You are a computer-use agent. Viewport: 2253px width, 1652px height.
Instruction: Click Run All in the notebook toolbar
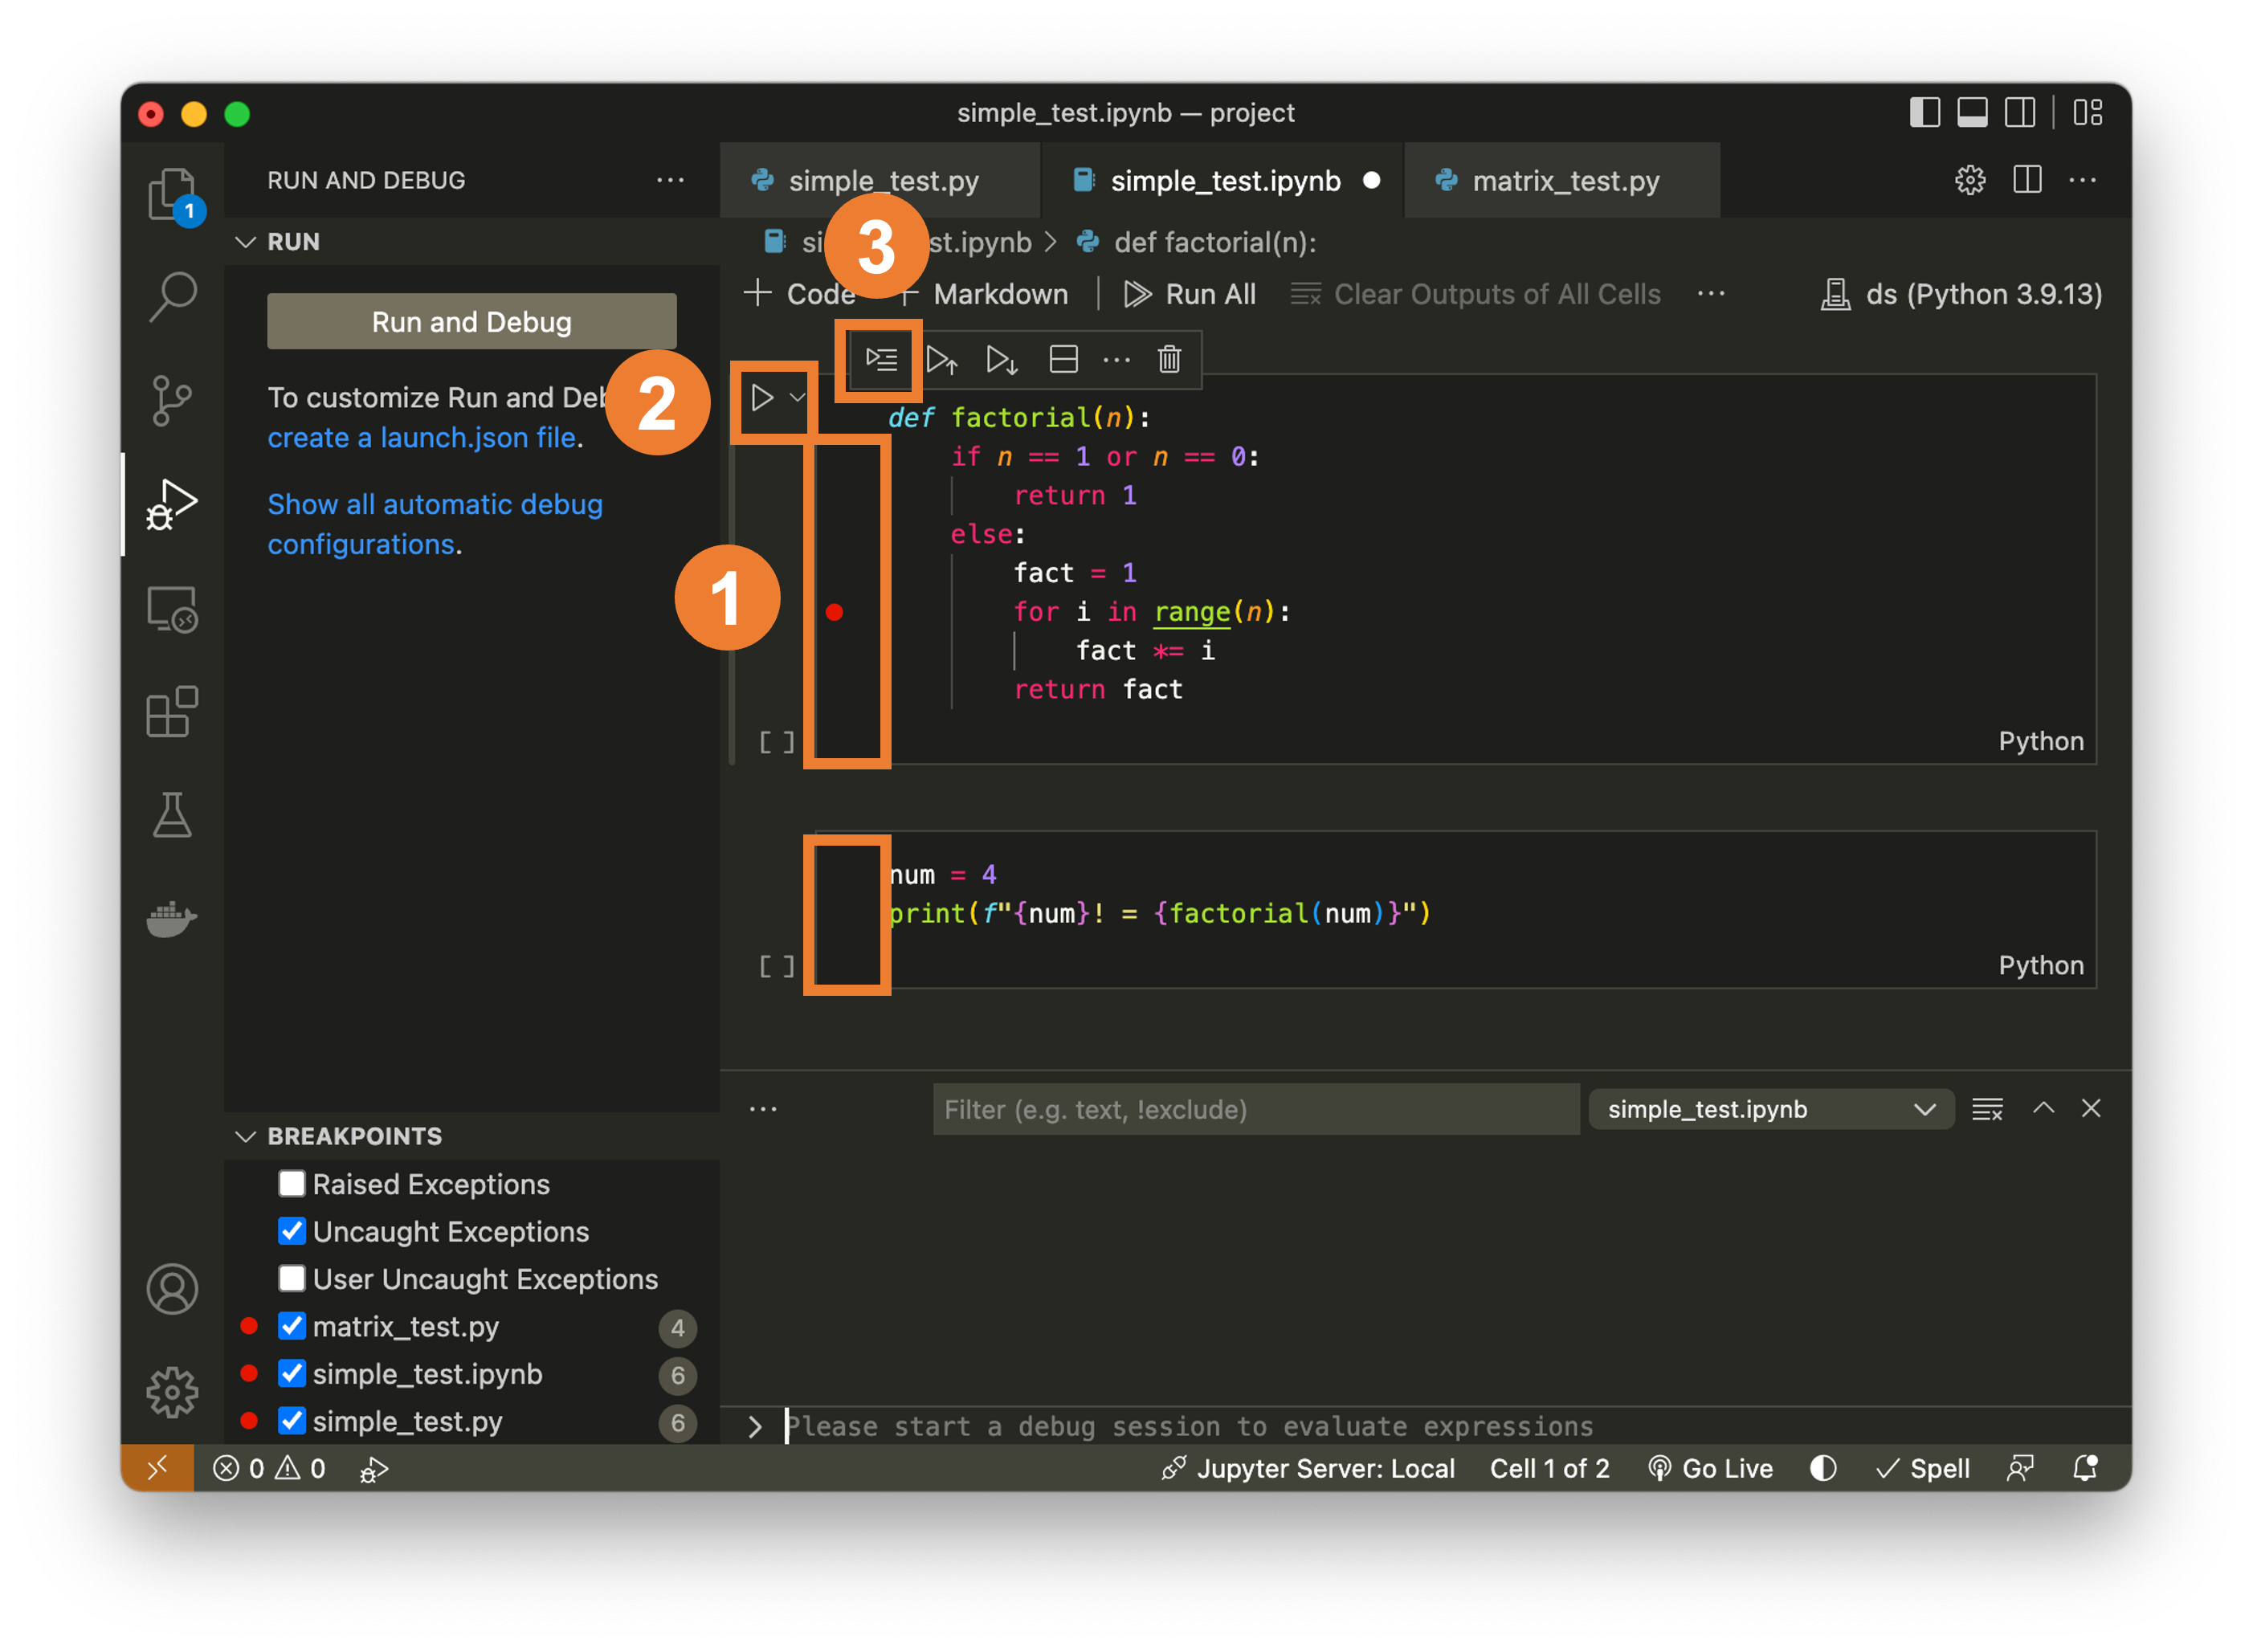[1189, 294]
